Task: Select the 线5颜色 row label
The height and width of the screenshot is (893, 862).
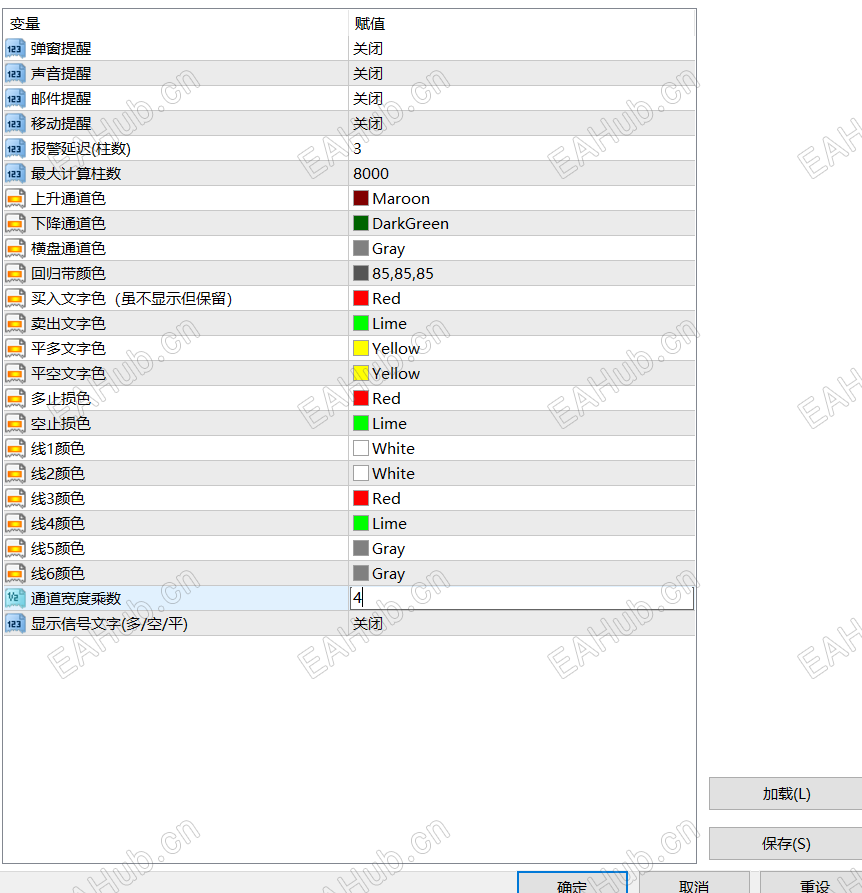Action: point(58,548)
